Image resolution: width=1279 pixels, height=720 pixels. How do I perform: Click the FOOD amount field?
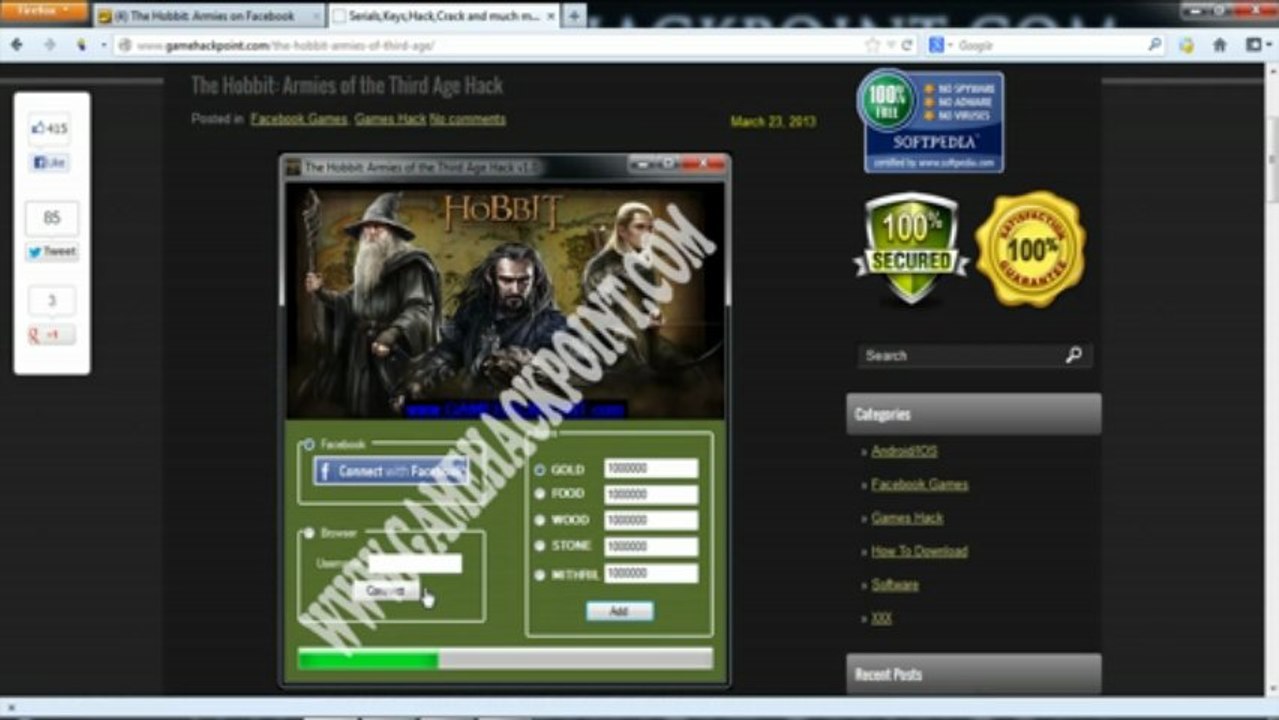pos(651,494)
